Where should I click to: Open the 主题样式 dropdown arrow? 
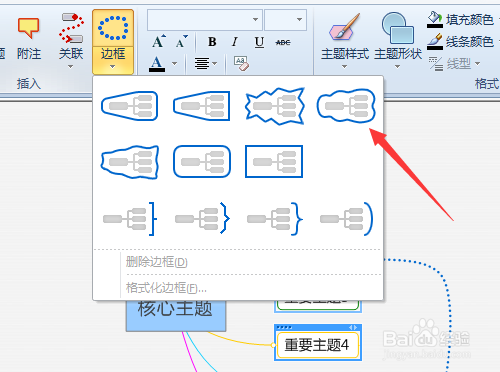344,67
